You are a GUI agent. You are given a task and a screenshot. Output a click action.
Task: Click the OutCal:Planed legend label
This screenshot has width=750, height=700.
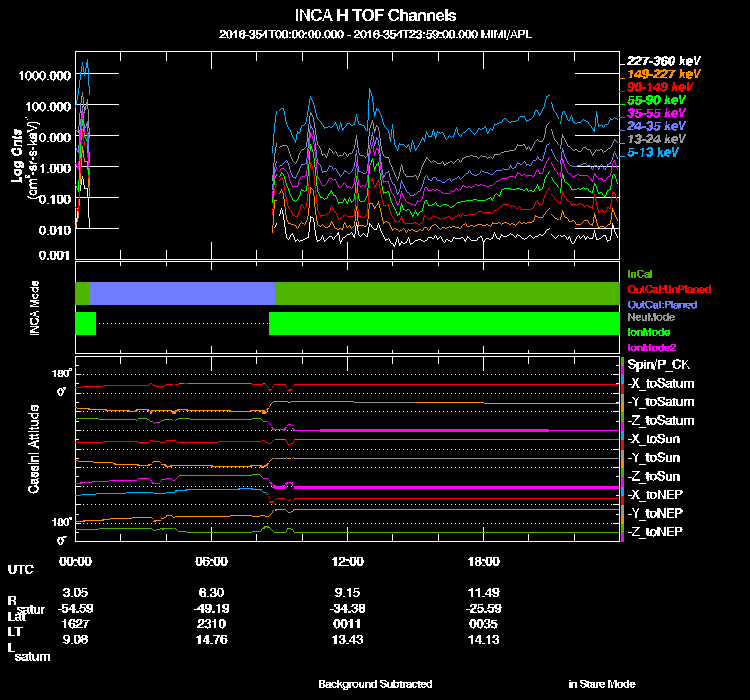661,303
